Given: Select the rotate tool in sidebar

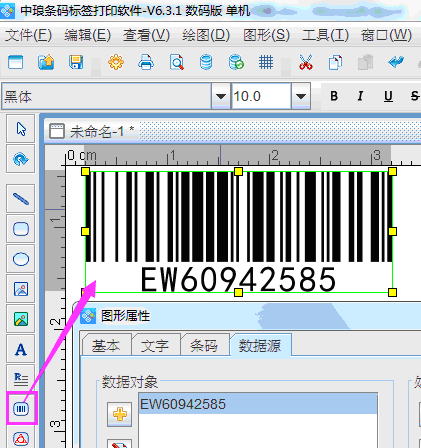Looking at the screenshot, I should pos(21,159).
